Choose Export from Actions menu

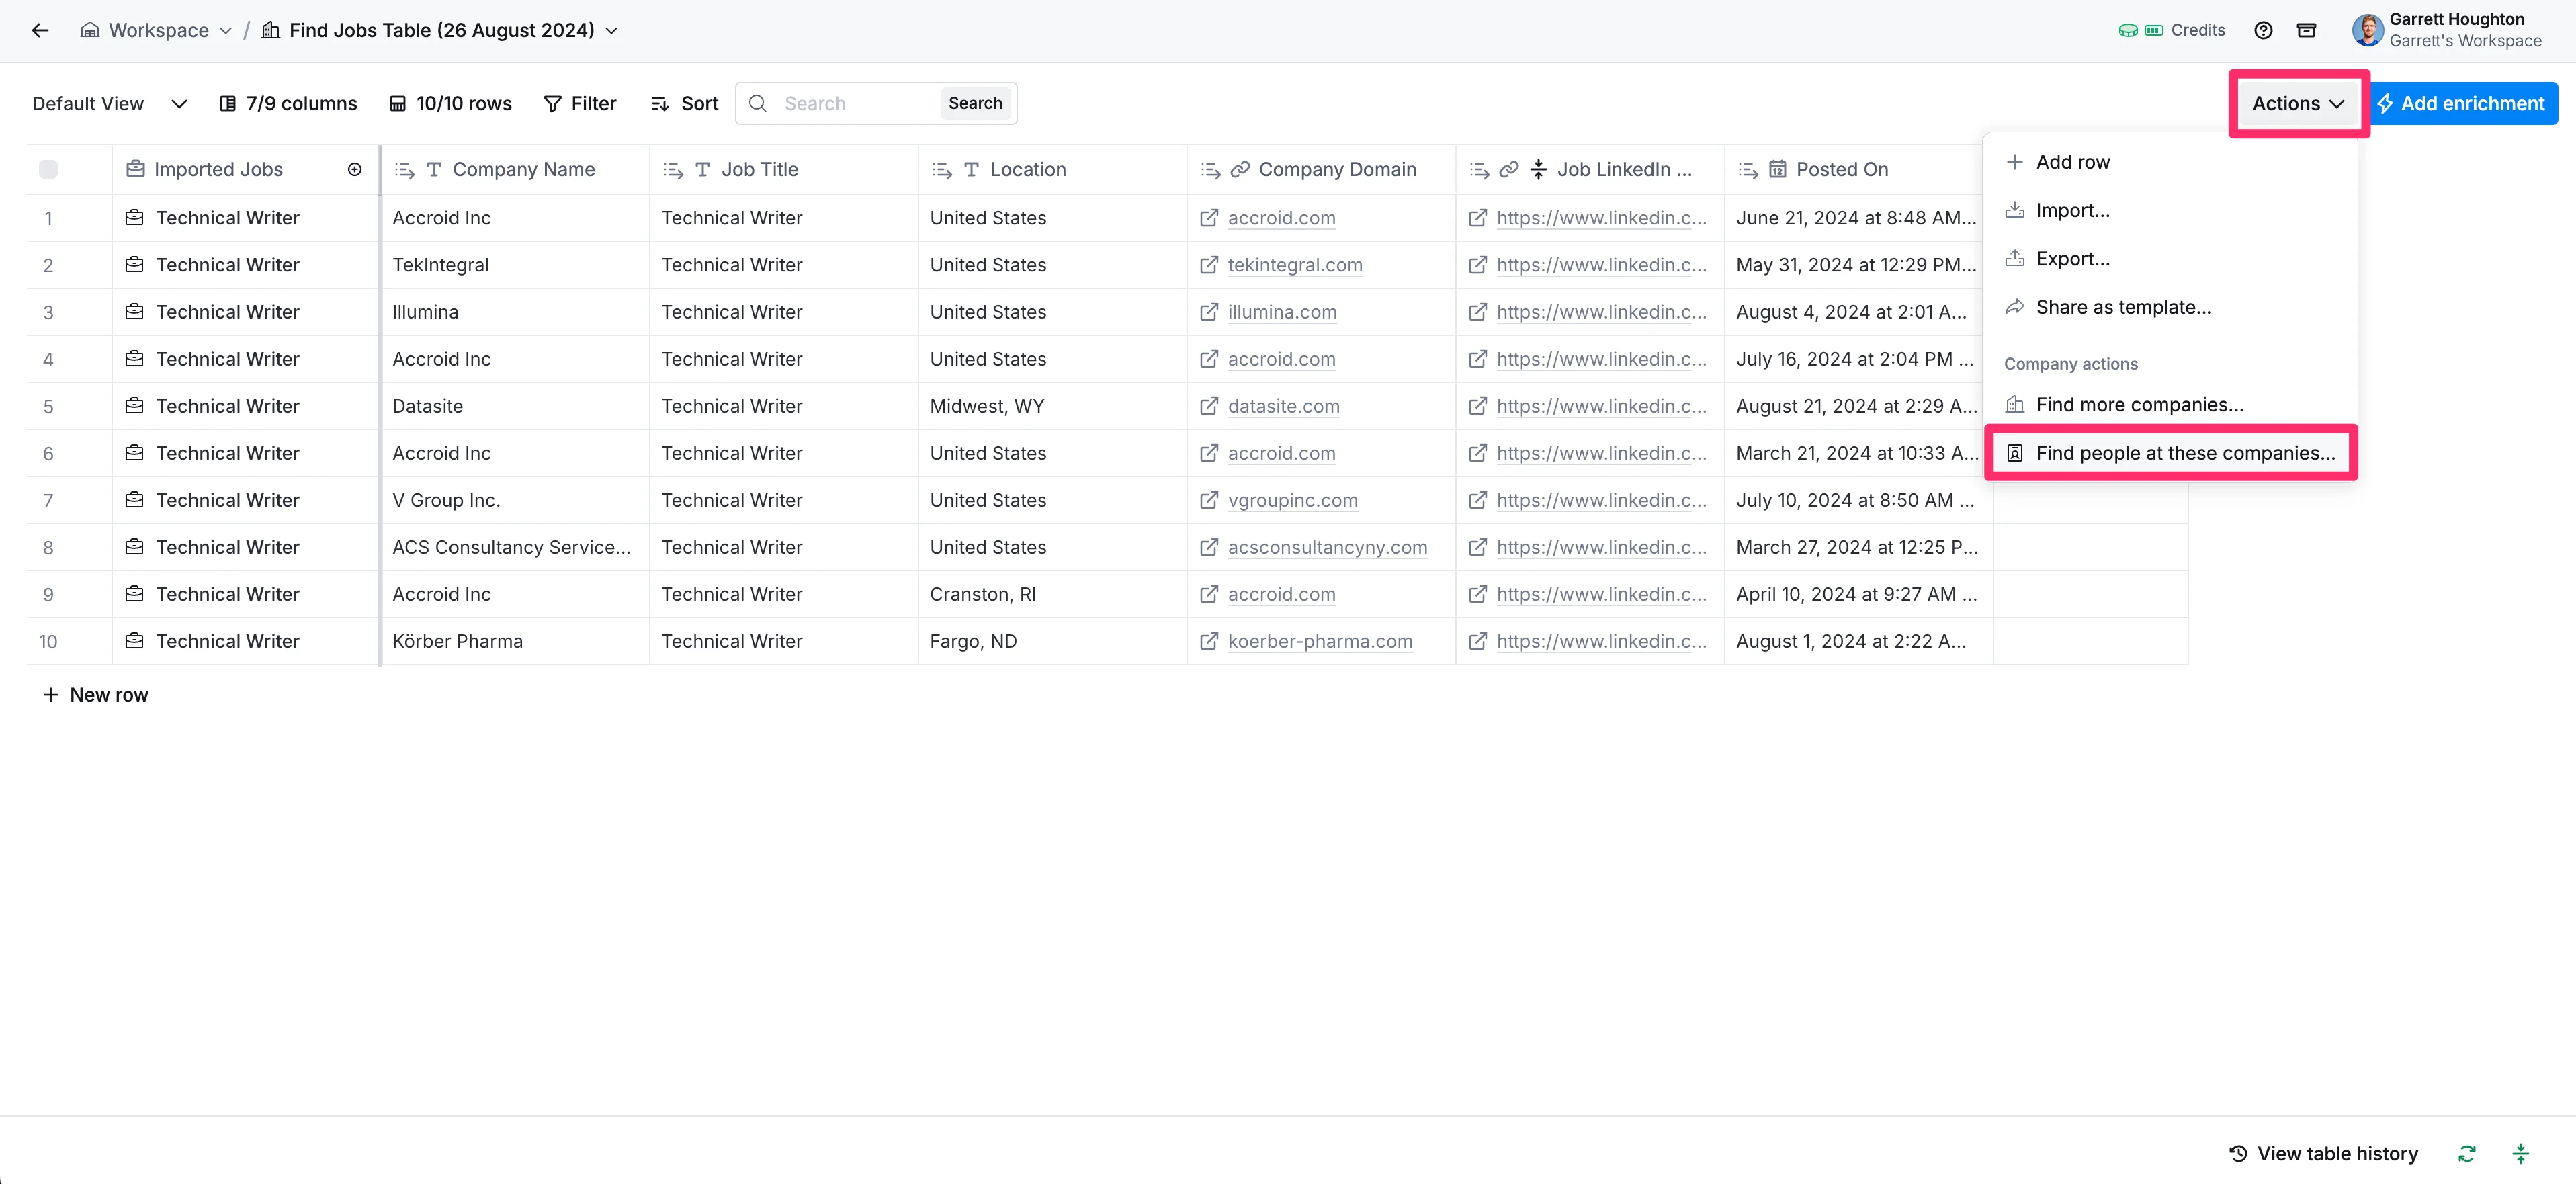point(2072,259)
